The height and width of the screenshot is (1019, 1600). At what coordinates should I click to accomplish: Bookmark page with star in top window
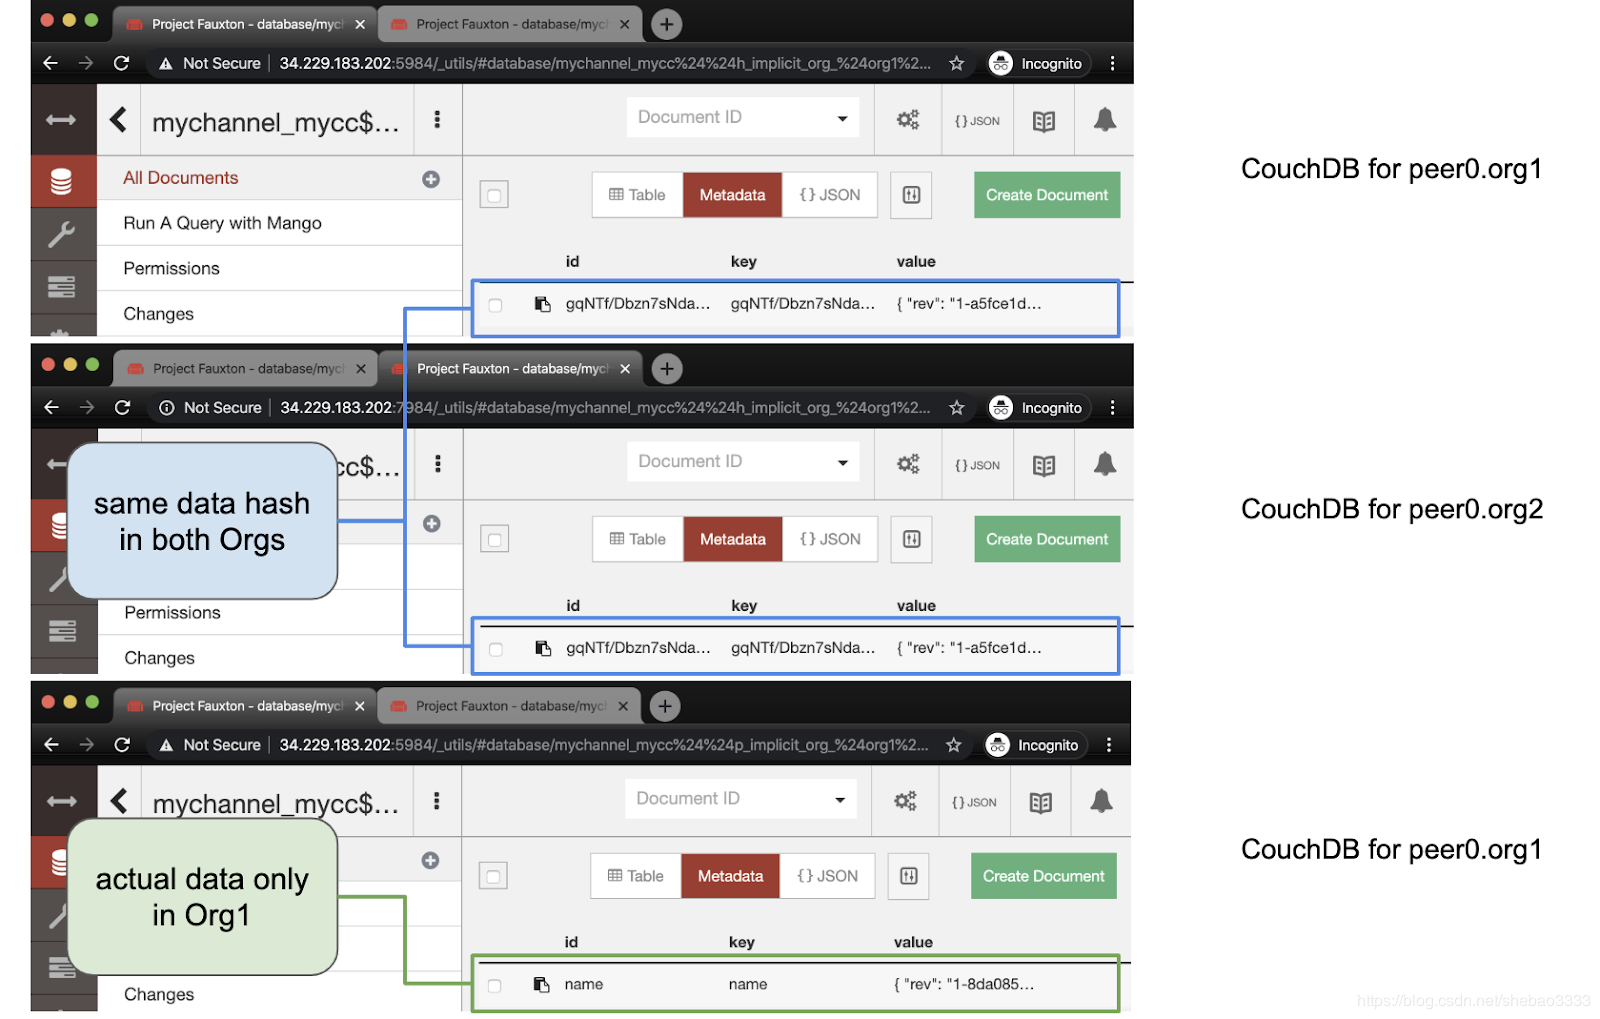point(957,64)
